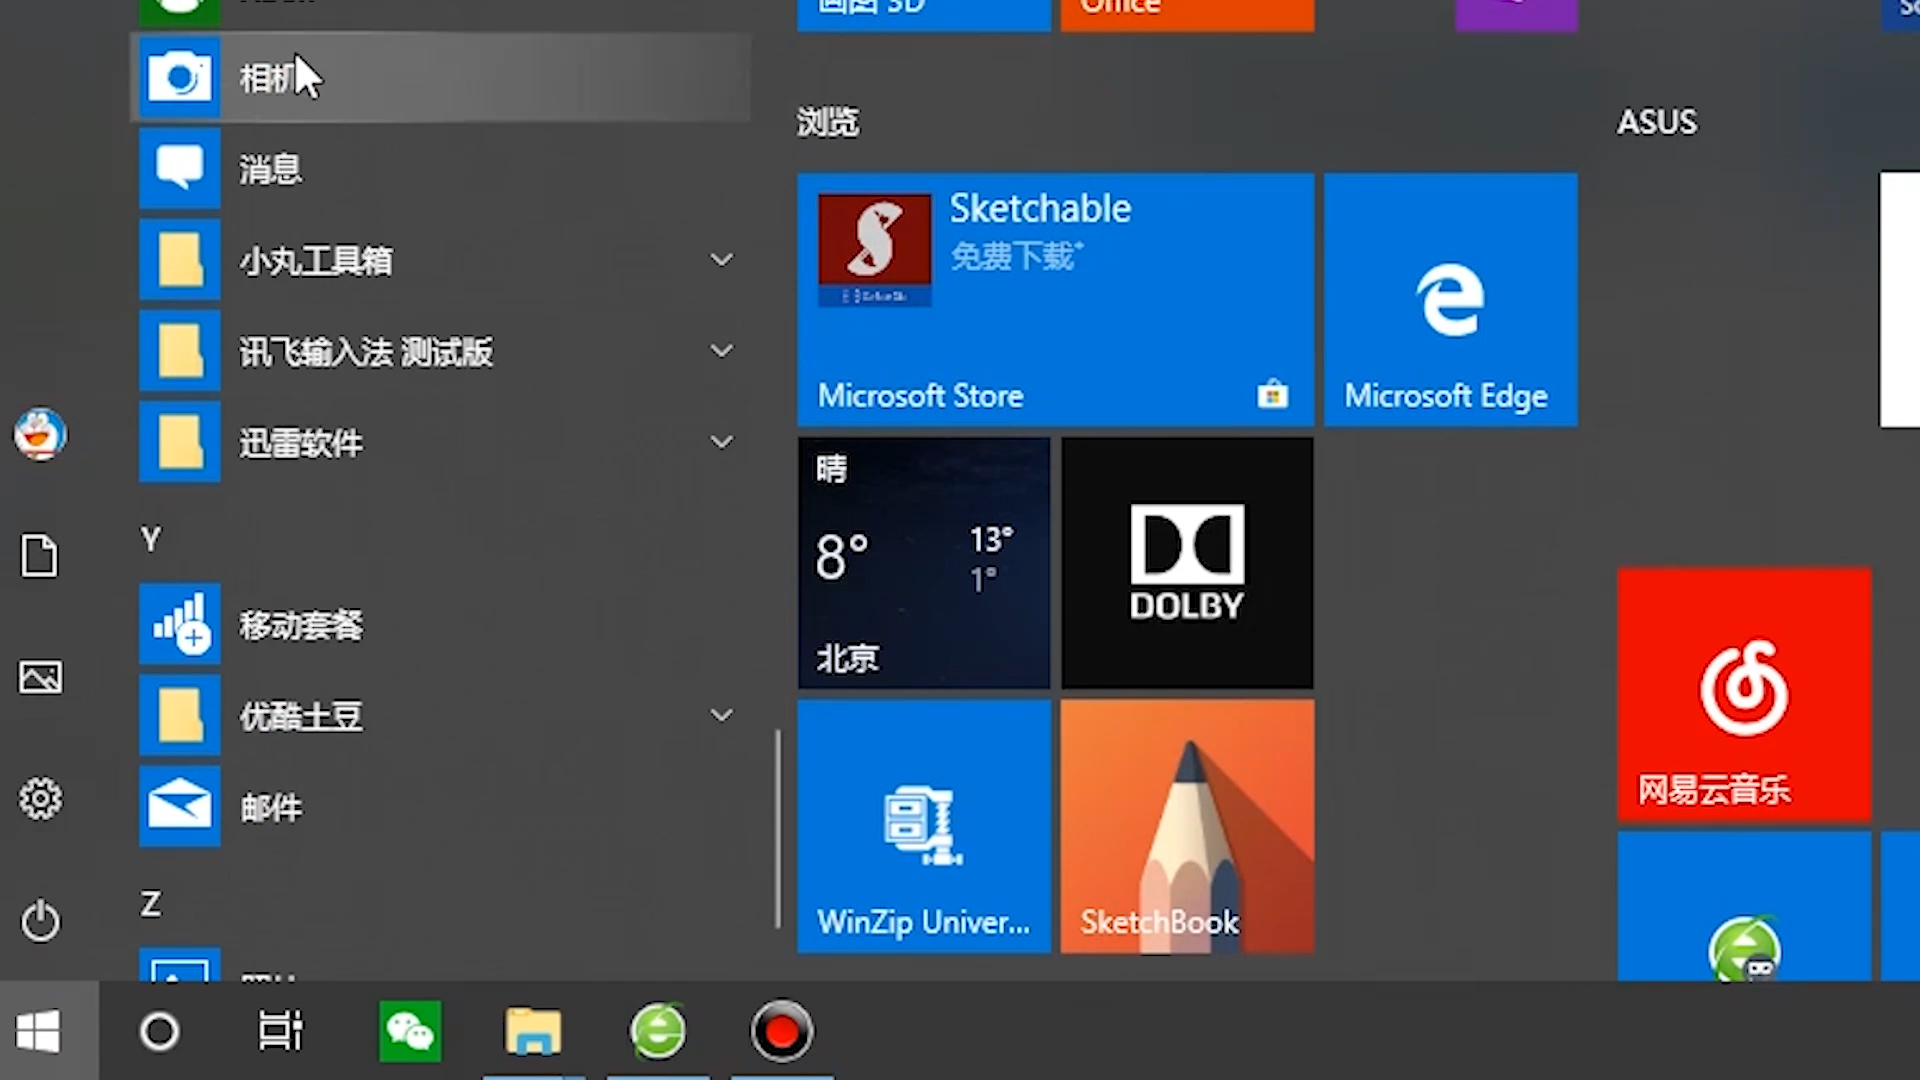Open Settings gear in Start sidebar

pos(40,799)
